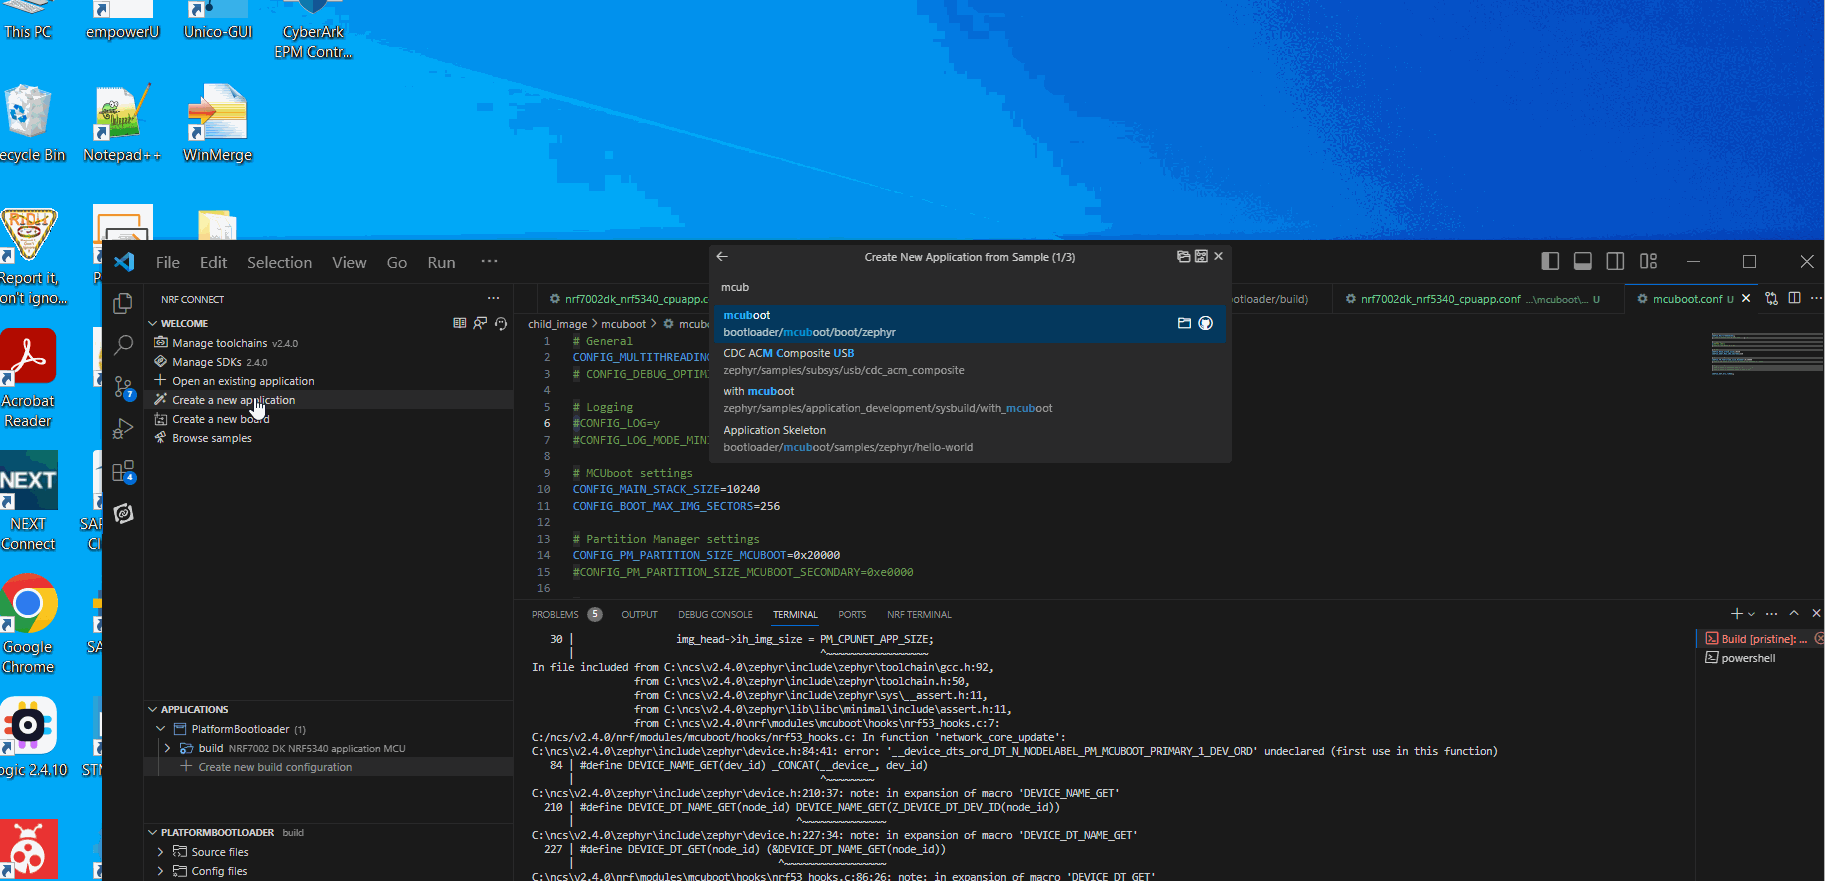Collapse the PlatformBootloader application node
The width and height of the screenshot is (1825, 881).
click(x=160, y=729)
